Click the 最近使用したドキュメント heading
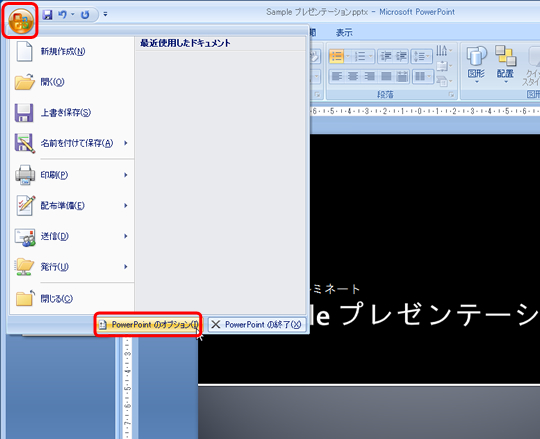The image size is (540, 439). 185,43
